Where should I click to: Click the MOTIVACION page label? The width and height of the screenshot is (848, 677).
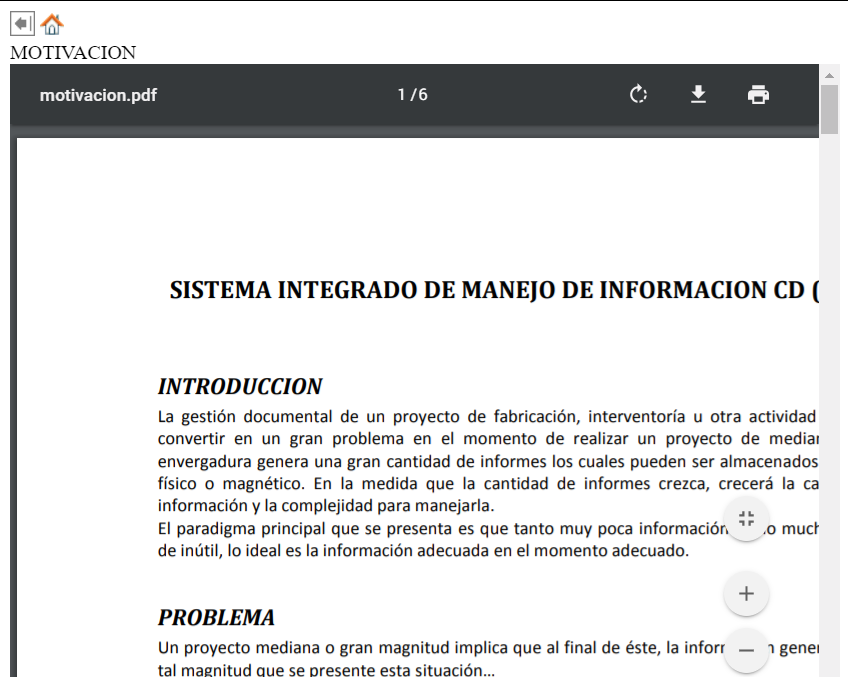[73, 52]
